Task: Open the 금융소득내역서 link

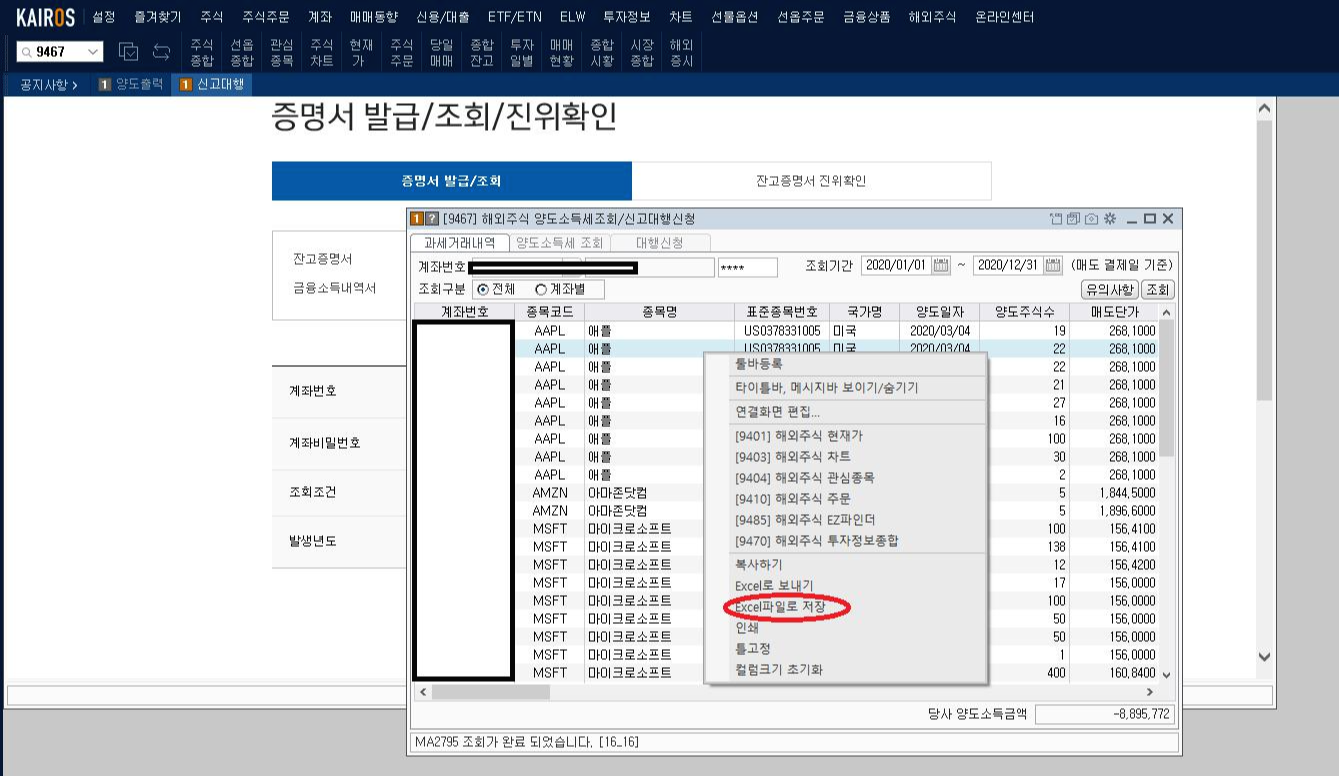Action: click(x=335, y=288)
